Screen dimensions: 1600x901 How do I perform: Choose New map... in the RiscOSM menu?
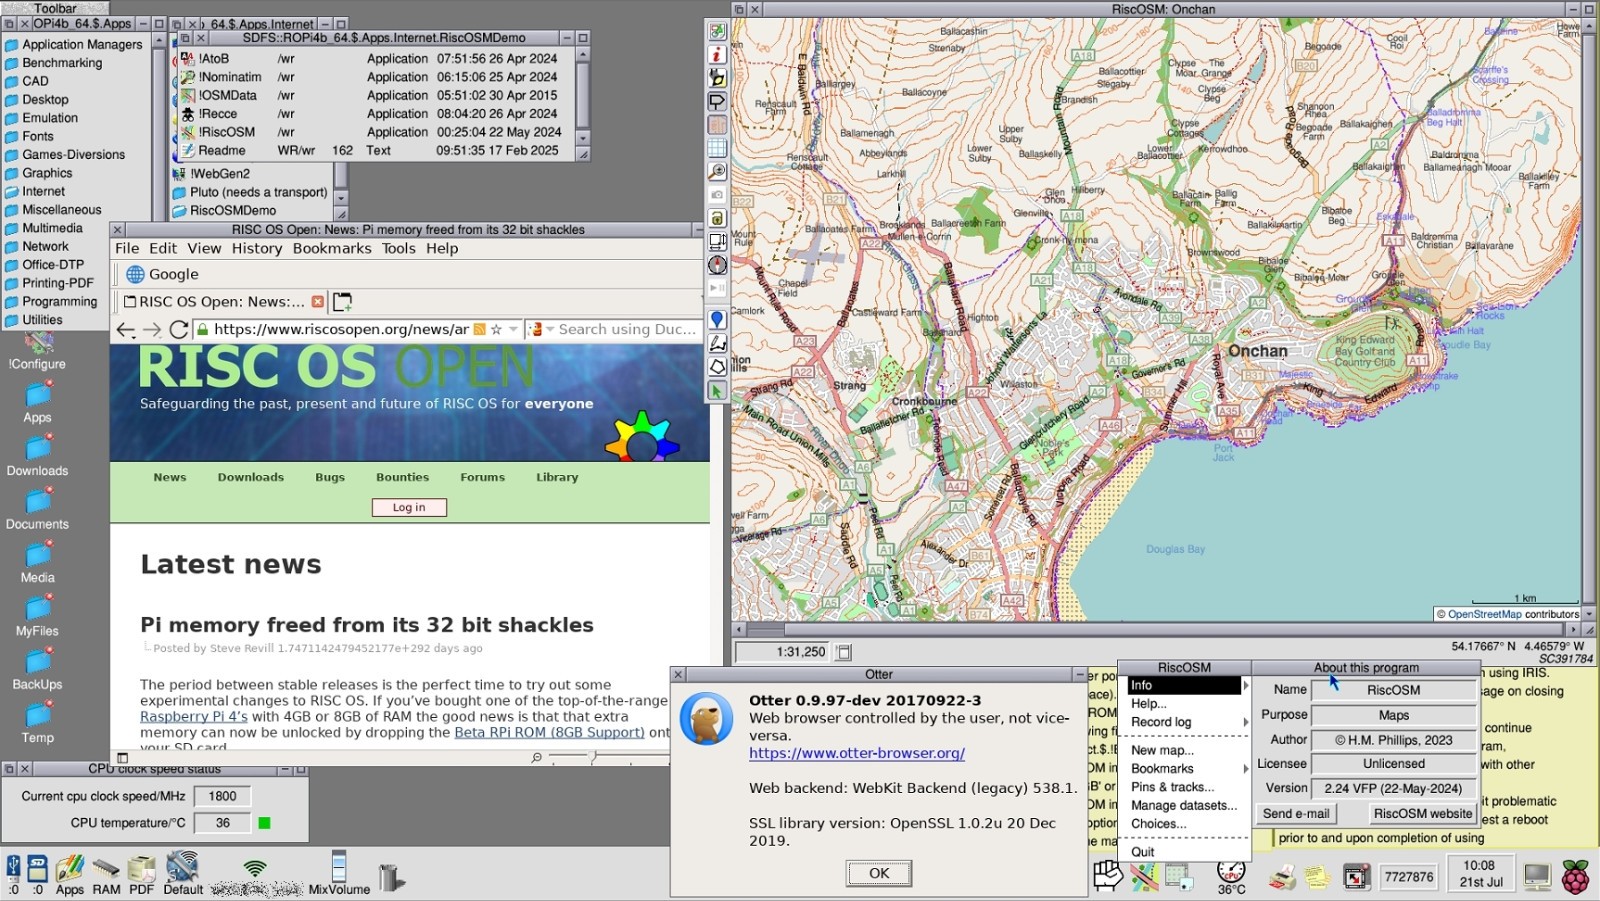(1162, 750)
